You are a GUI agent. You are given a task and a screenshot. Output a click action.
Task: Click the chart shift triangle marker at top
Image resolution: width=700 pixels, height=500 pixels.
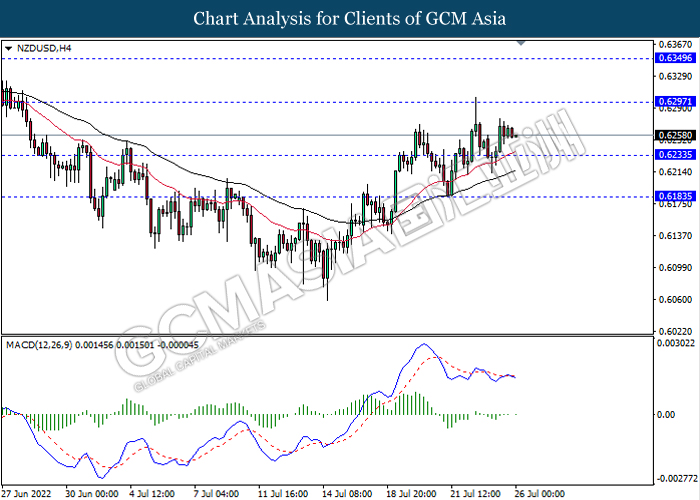(521, 43)
